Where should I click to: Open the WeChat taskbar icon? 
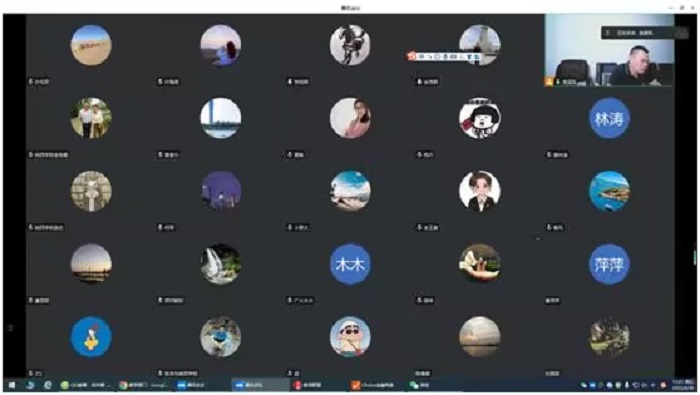[420, 385]
